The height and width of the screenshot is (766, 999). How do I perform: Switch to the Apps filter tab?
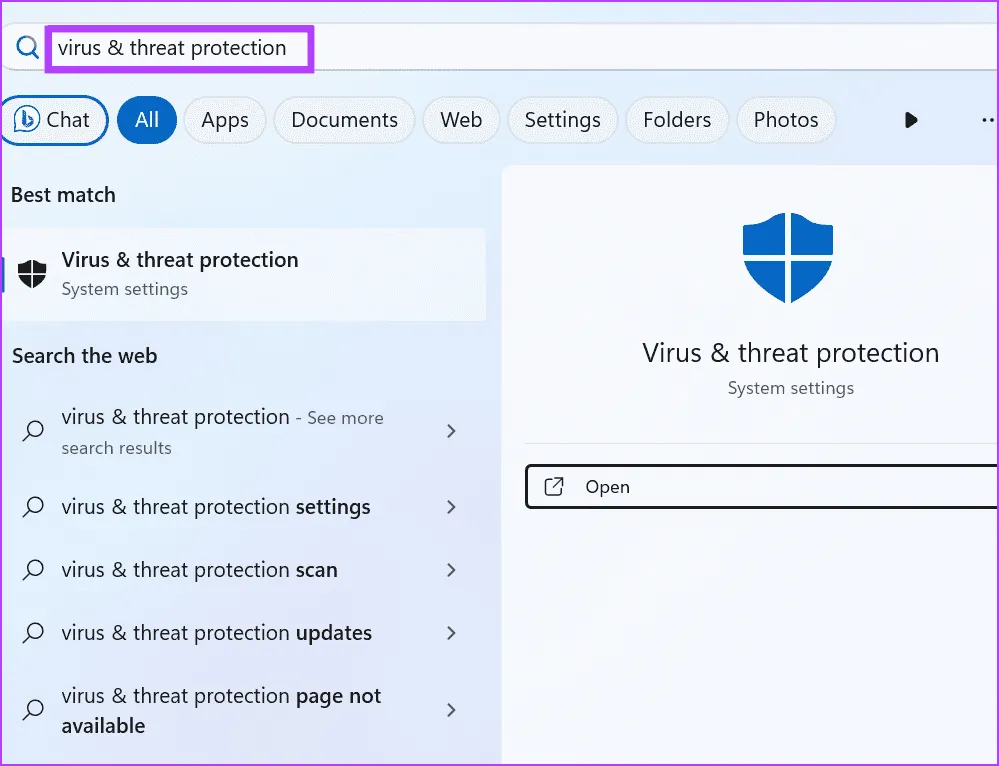tap(225, 120)
